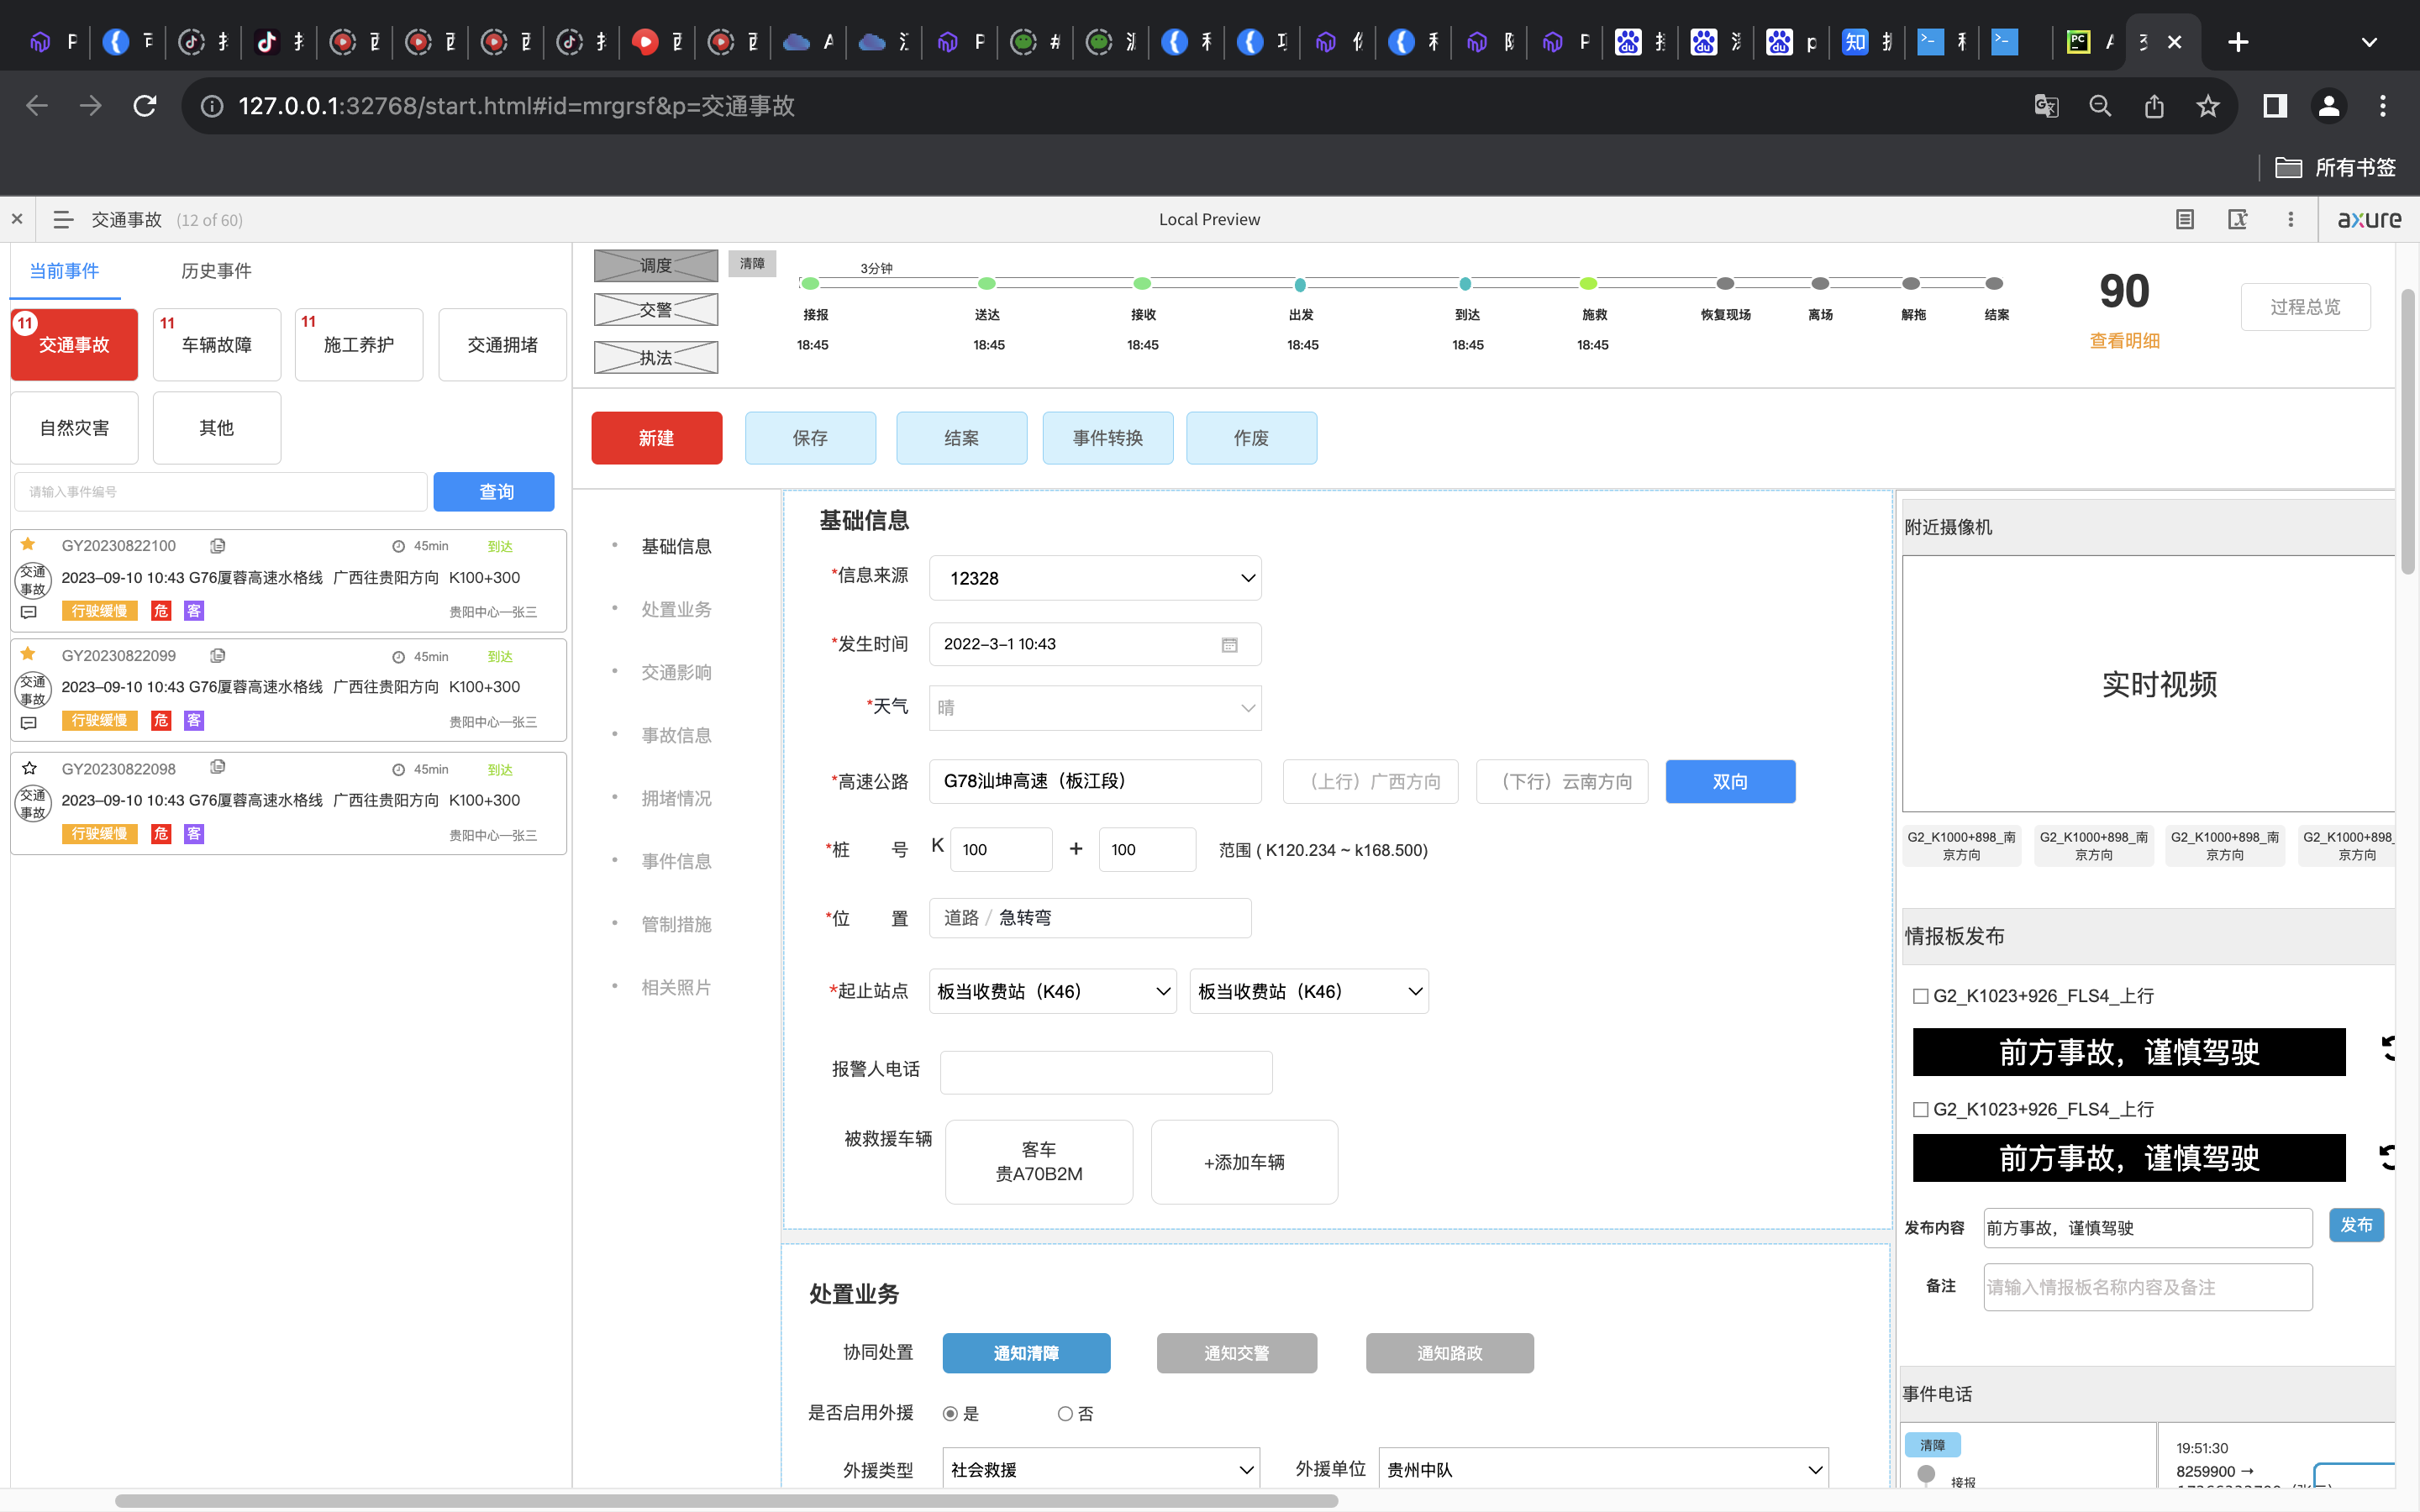Star the event GY20230822098
The height and width of the screenshot is (1512, 2420).
(x=29, y=769)
